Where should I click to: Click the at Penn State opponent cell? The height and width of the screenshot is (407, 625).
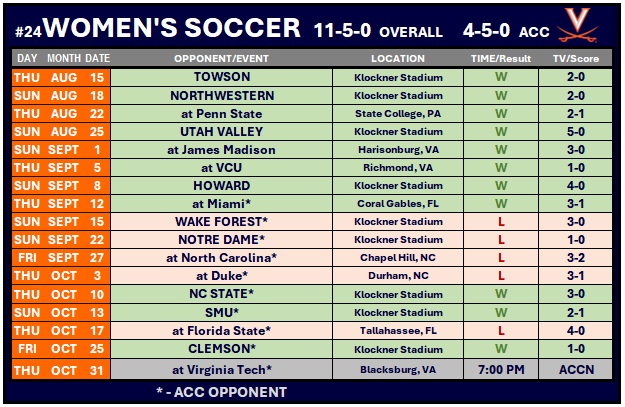(220, 113)
